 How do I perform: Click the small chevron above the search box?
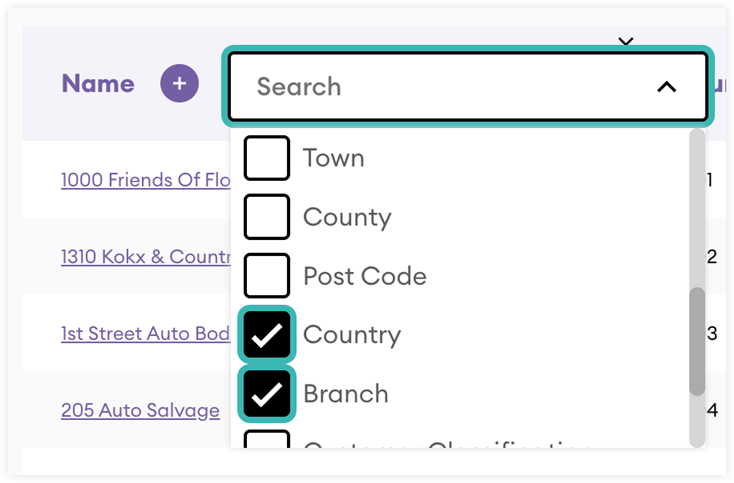pyautogui.click(x=626, y=42)
